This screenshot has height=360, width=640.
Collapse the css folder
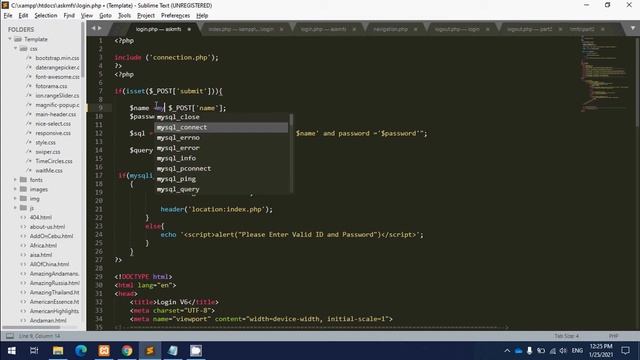(x=16, y=49)
